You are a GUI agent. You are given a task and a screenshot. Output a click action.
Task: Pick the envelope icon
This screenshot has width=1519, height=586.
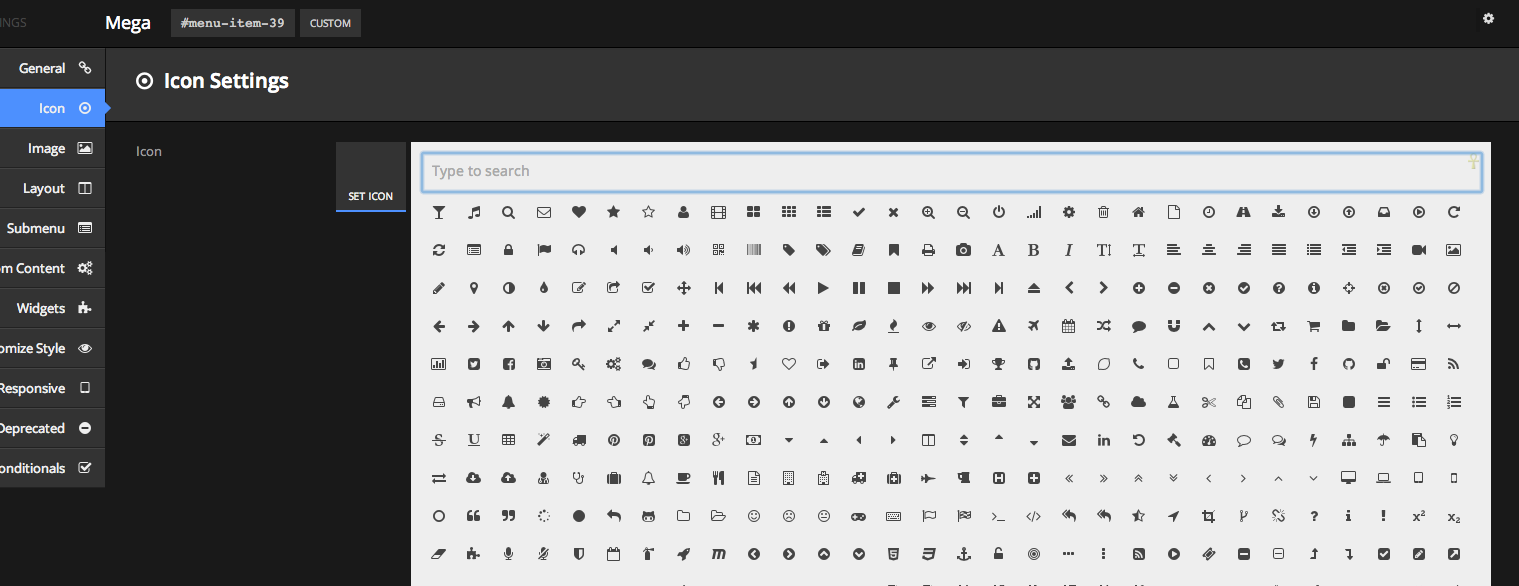point(544,212)
